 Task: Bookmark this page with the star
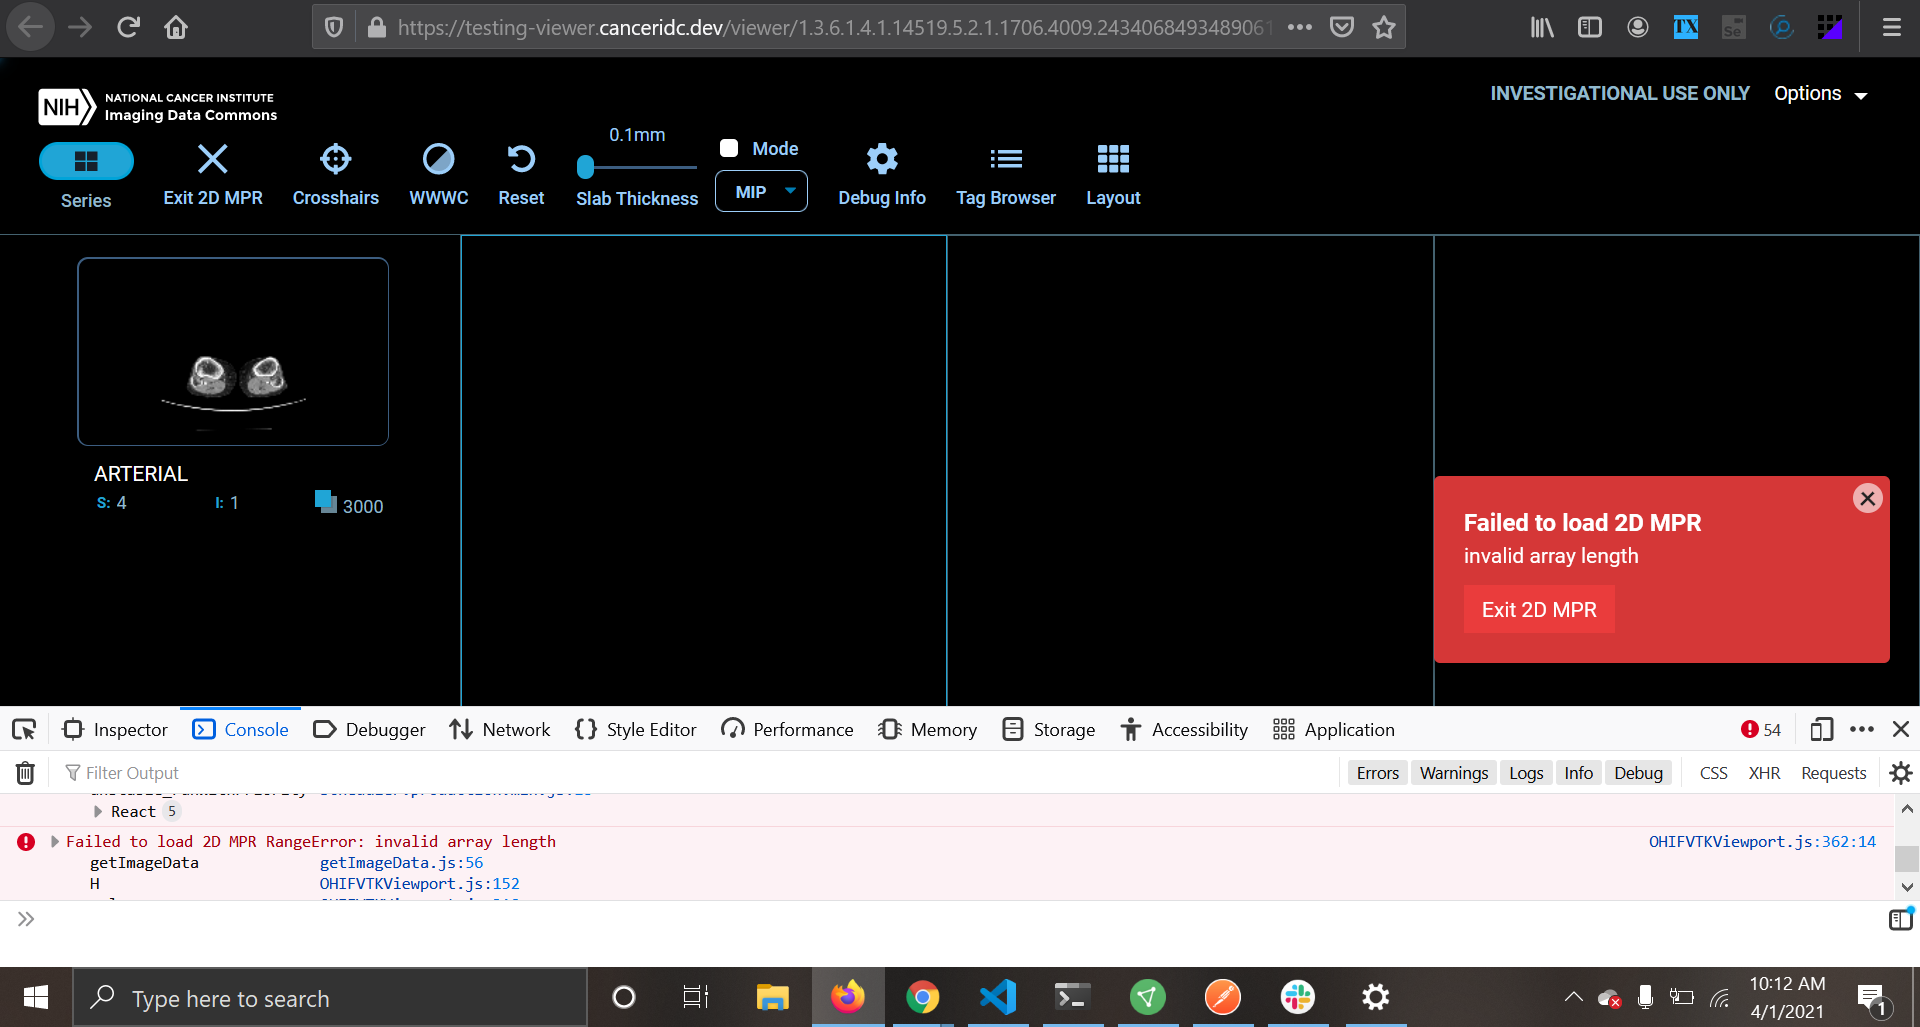point(1384,27)
